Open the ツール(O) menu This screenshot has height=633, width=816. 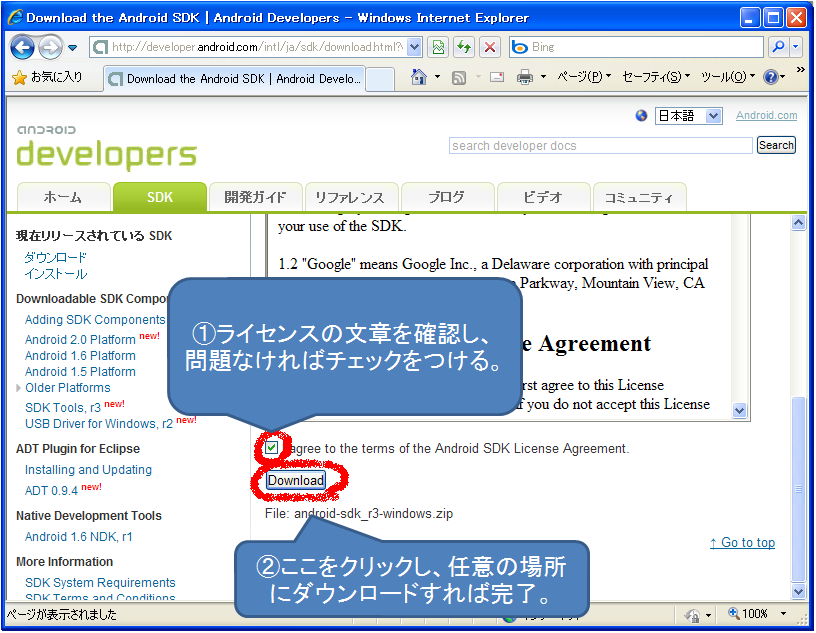pos(728,77)
